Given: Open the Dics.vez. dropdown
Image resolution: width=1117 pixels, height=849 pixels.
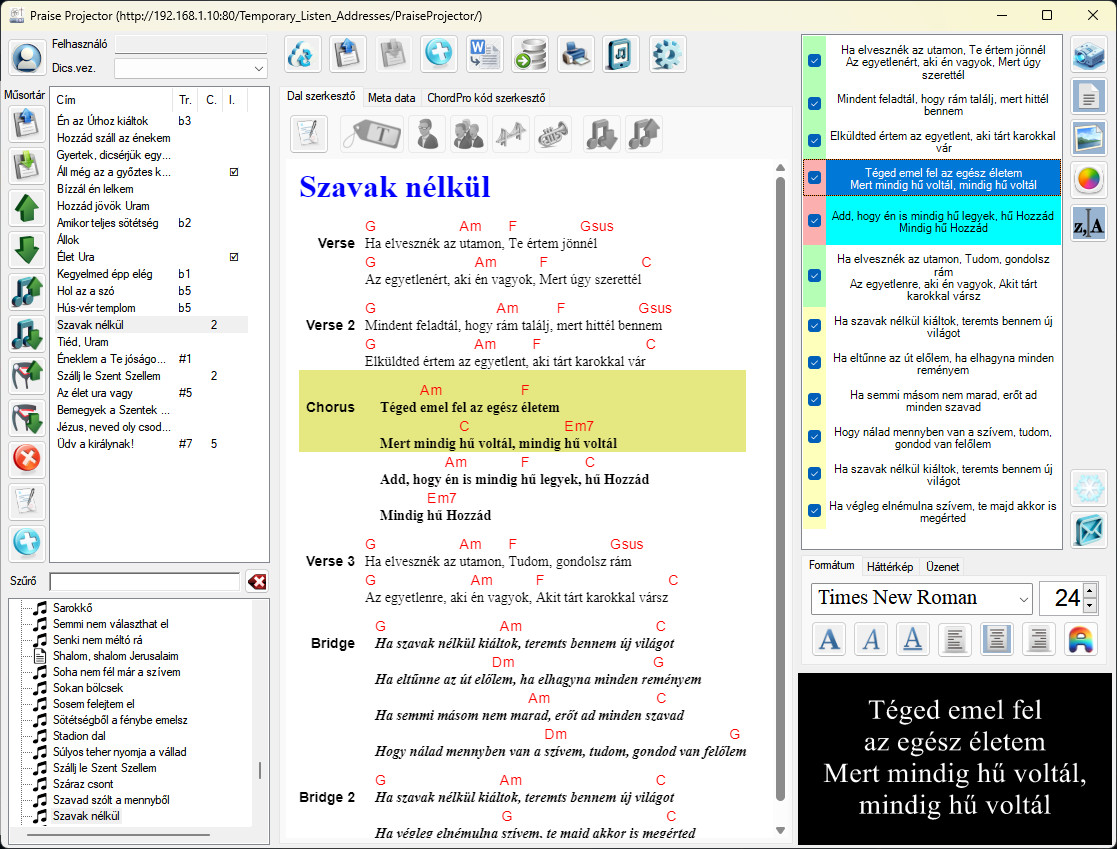Looking at the screenshot, I should click(259, 68).
